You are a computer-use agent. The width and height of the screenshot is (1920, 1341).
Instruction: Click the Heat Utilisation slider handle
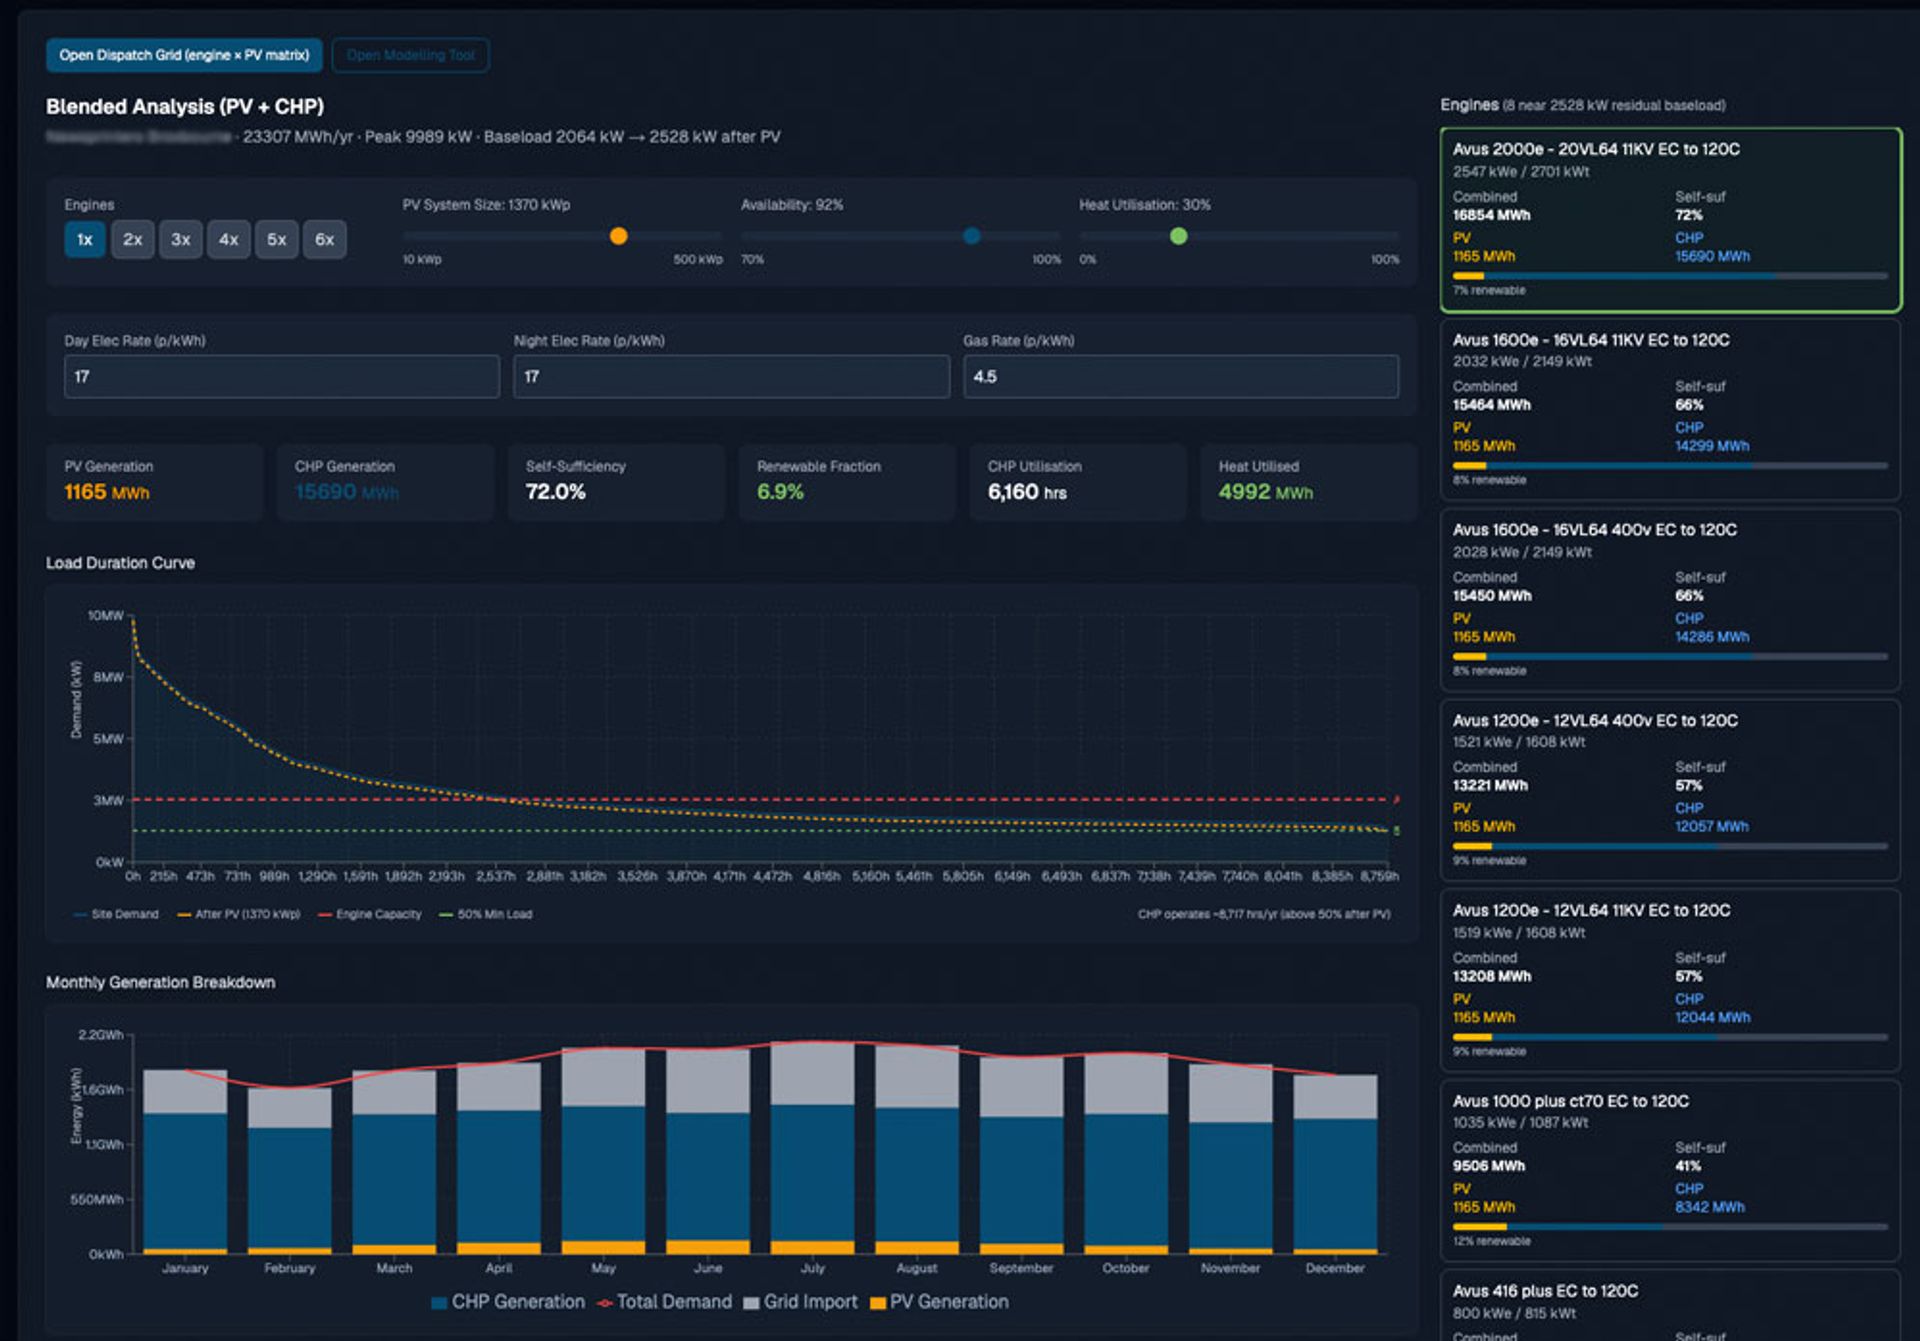(x=1179, y=236)
